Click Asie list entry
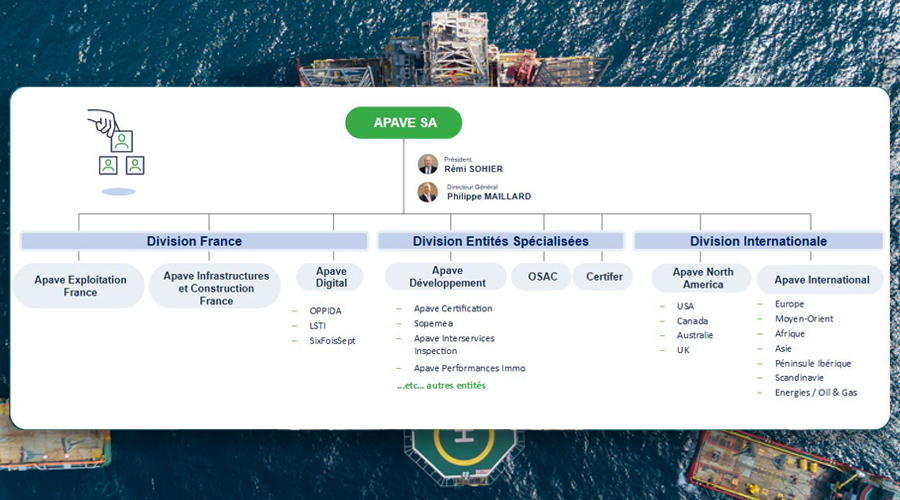 783,348
